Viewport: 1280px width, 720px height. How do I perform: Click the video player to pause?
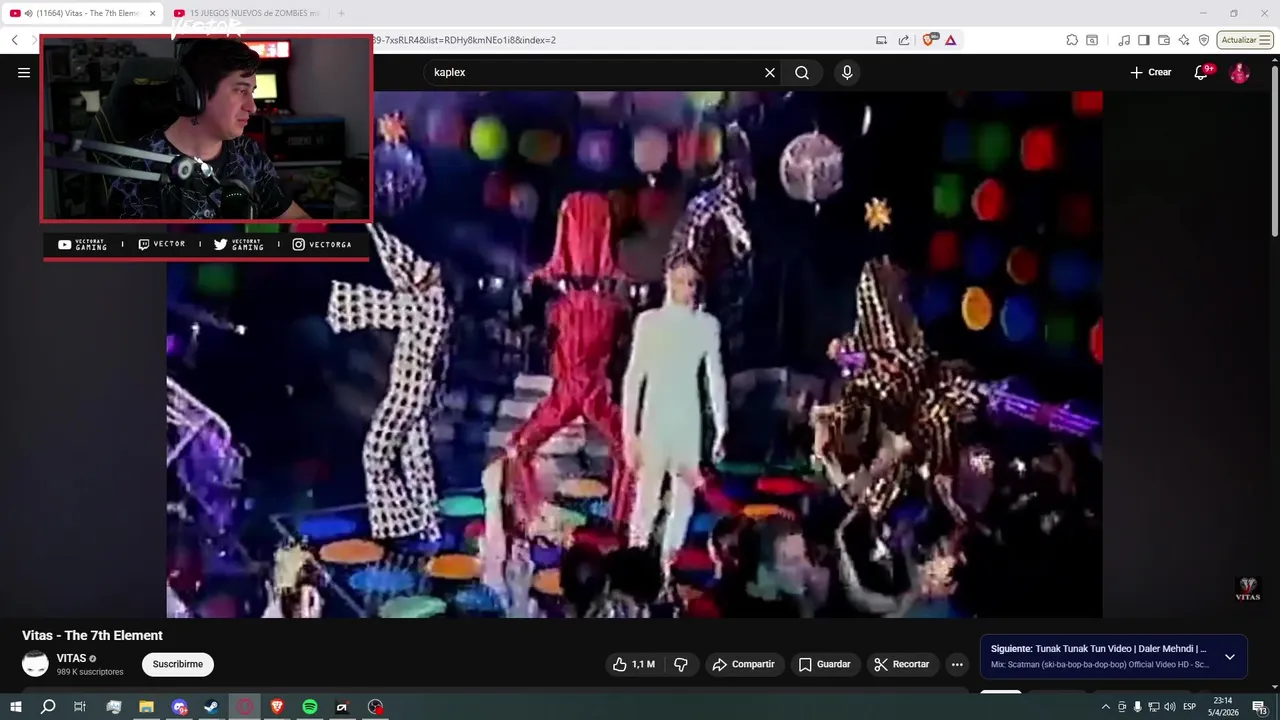[x=634, y=354]
